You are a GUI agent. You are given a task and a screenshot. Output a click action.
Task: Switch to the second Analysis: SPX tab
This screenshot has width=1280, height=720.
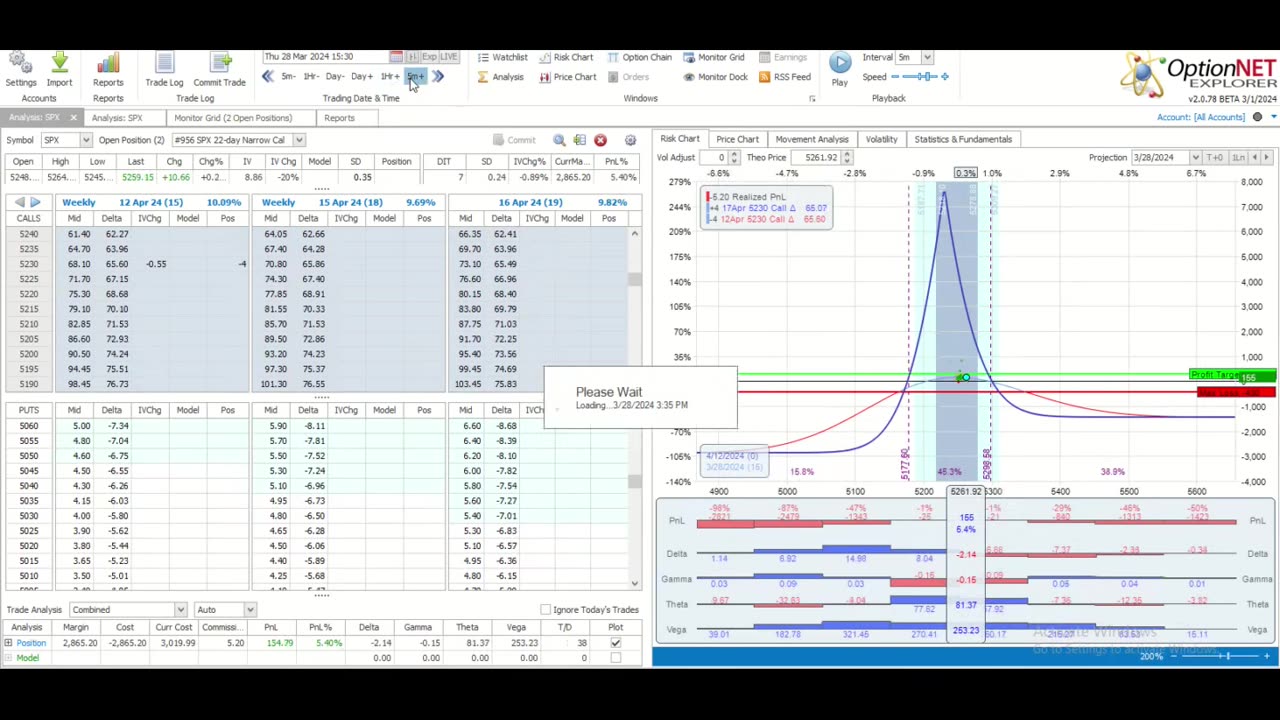point(117,118)
